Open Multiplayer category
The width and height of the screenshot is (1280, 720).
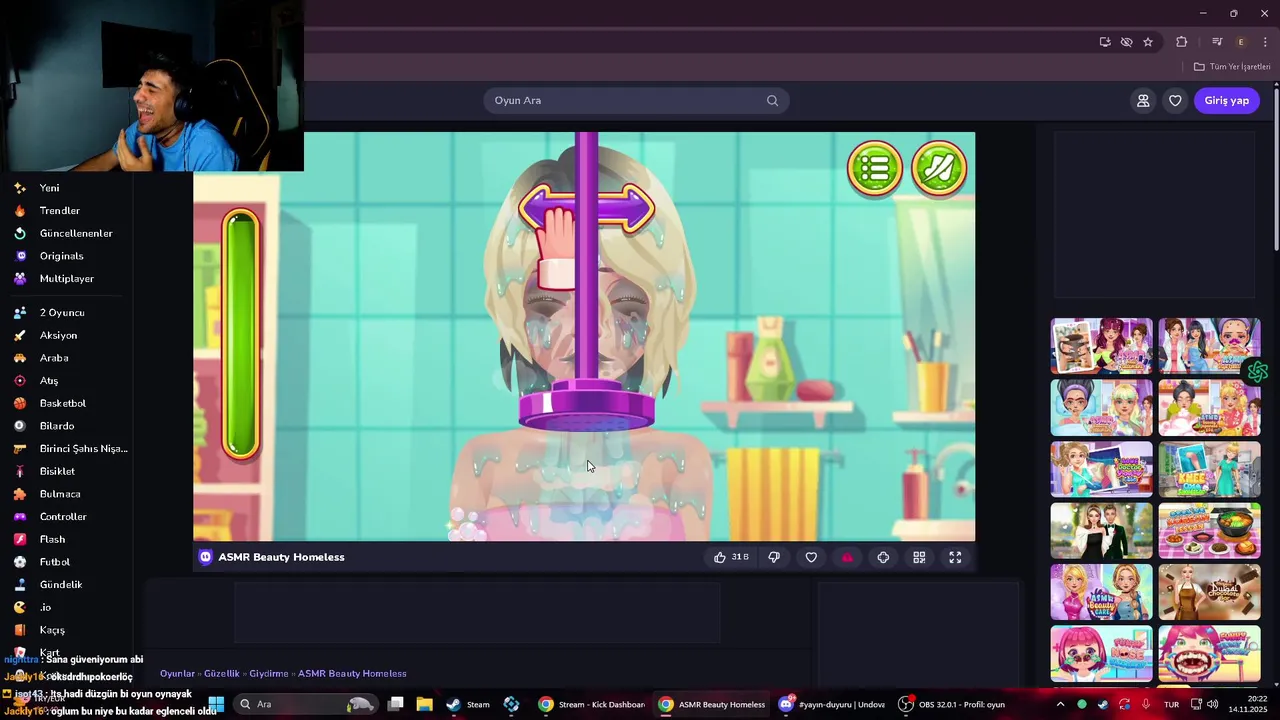point(66,279)
